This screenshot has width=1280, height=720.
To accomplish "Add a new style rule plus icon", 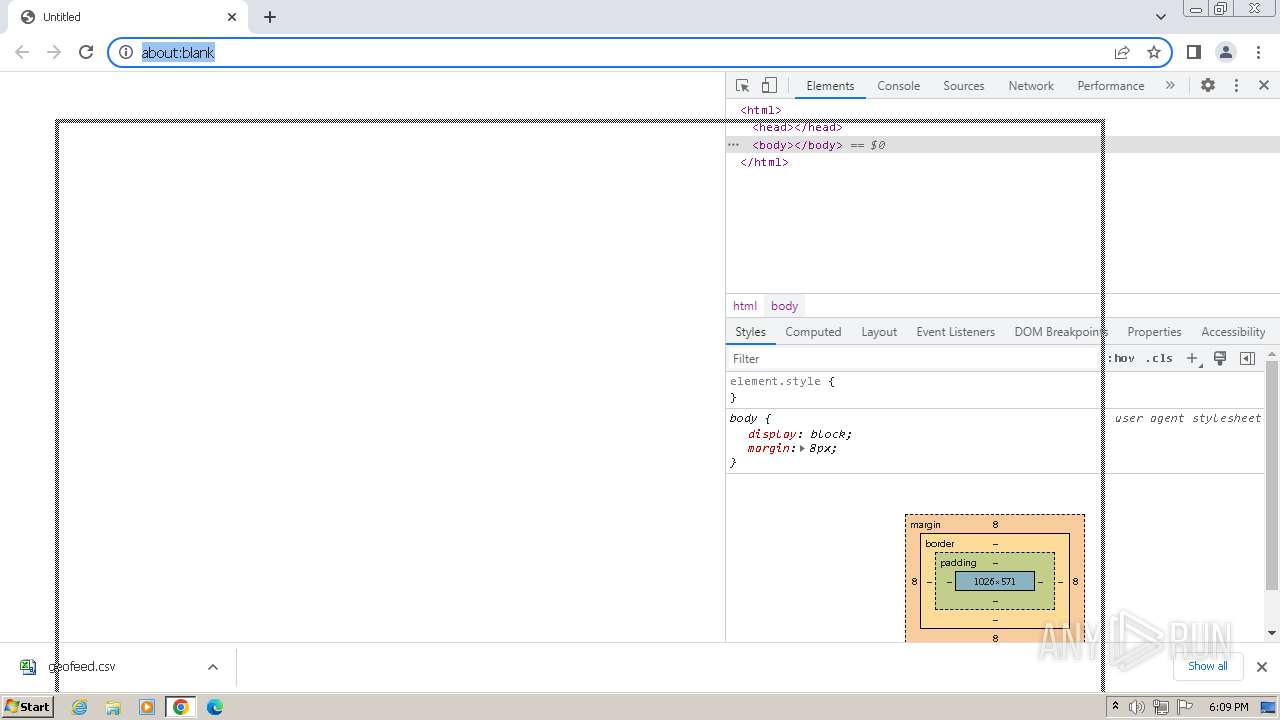I will [1192, 359].
